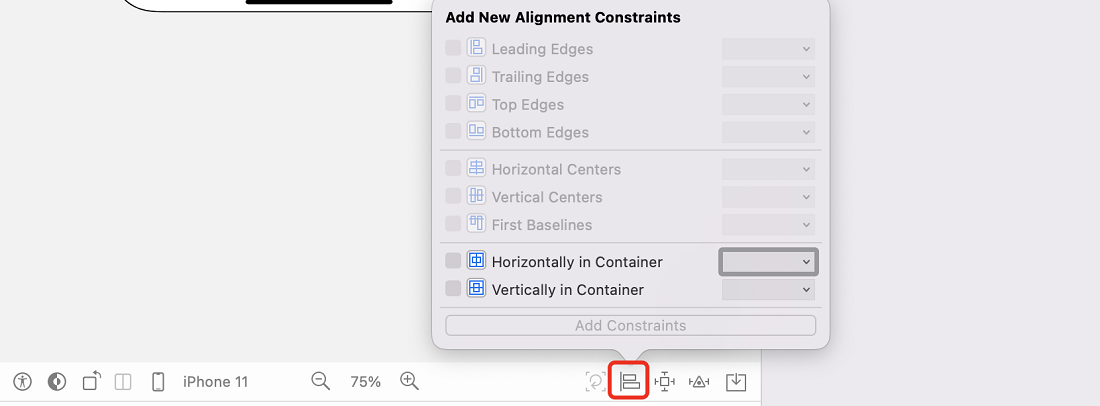Toggle the light/dark appearance icon
Image resolution: width=1100 pixels, height=406 pixels.
[x=57, y=381]
